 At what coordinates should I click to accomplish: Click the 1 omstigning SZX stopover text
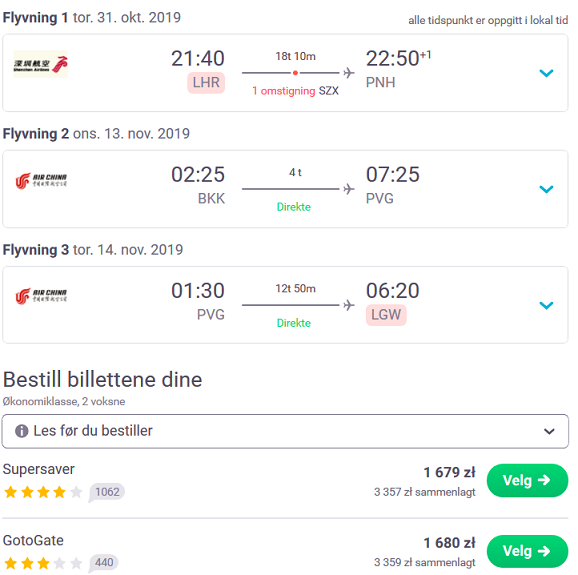(295, 91)
